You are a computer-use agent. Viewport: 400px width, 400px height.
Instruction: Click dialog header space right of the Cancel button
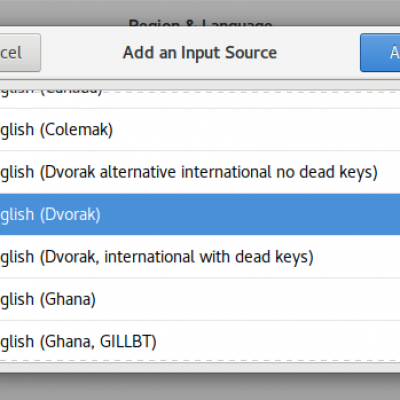click(82, 53)
